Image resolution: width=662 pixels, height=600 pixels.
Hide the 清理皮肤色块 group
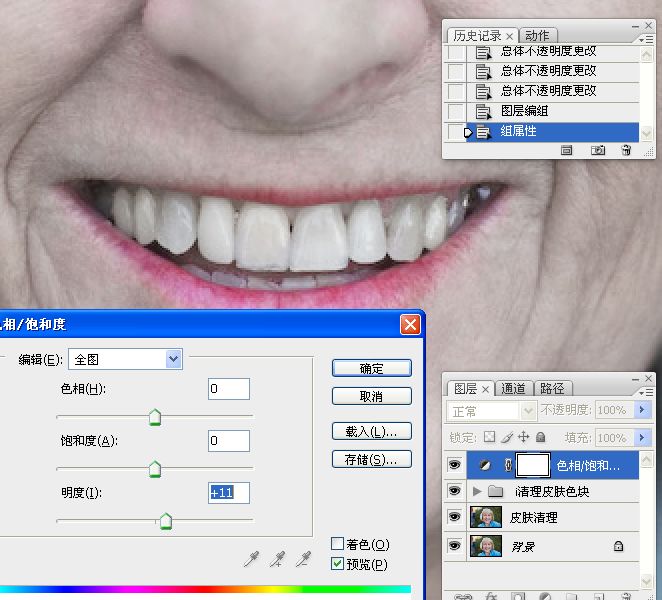(455, 491)
